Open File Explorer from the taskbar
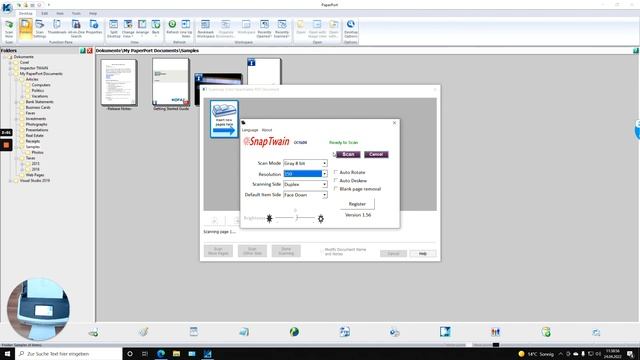 [176, 353]
